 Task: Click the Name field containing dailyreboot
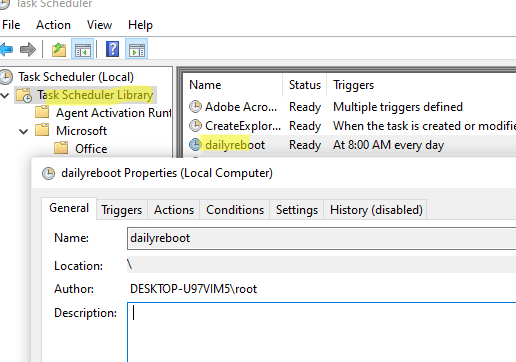click(x=321, y=238)
